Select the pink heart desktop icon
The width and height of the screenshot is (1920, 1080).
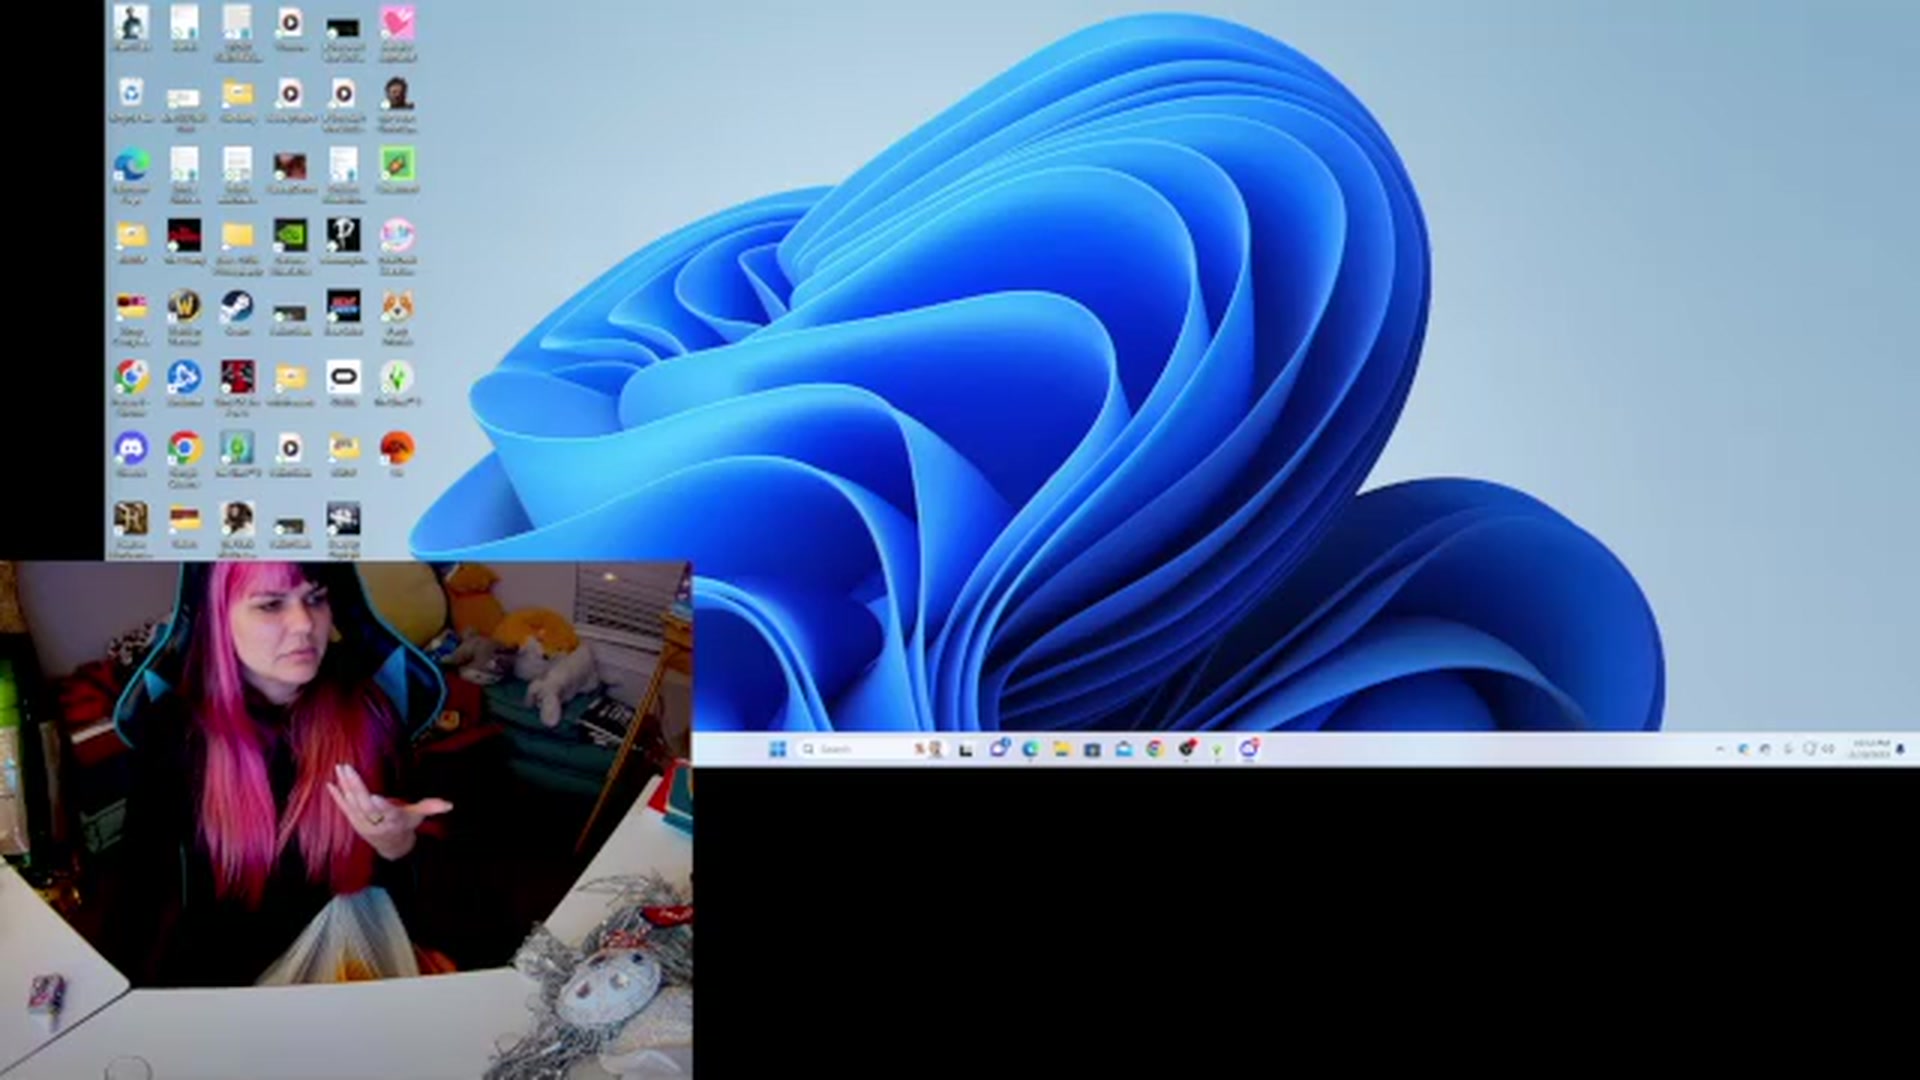[x=397, y=23]
